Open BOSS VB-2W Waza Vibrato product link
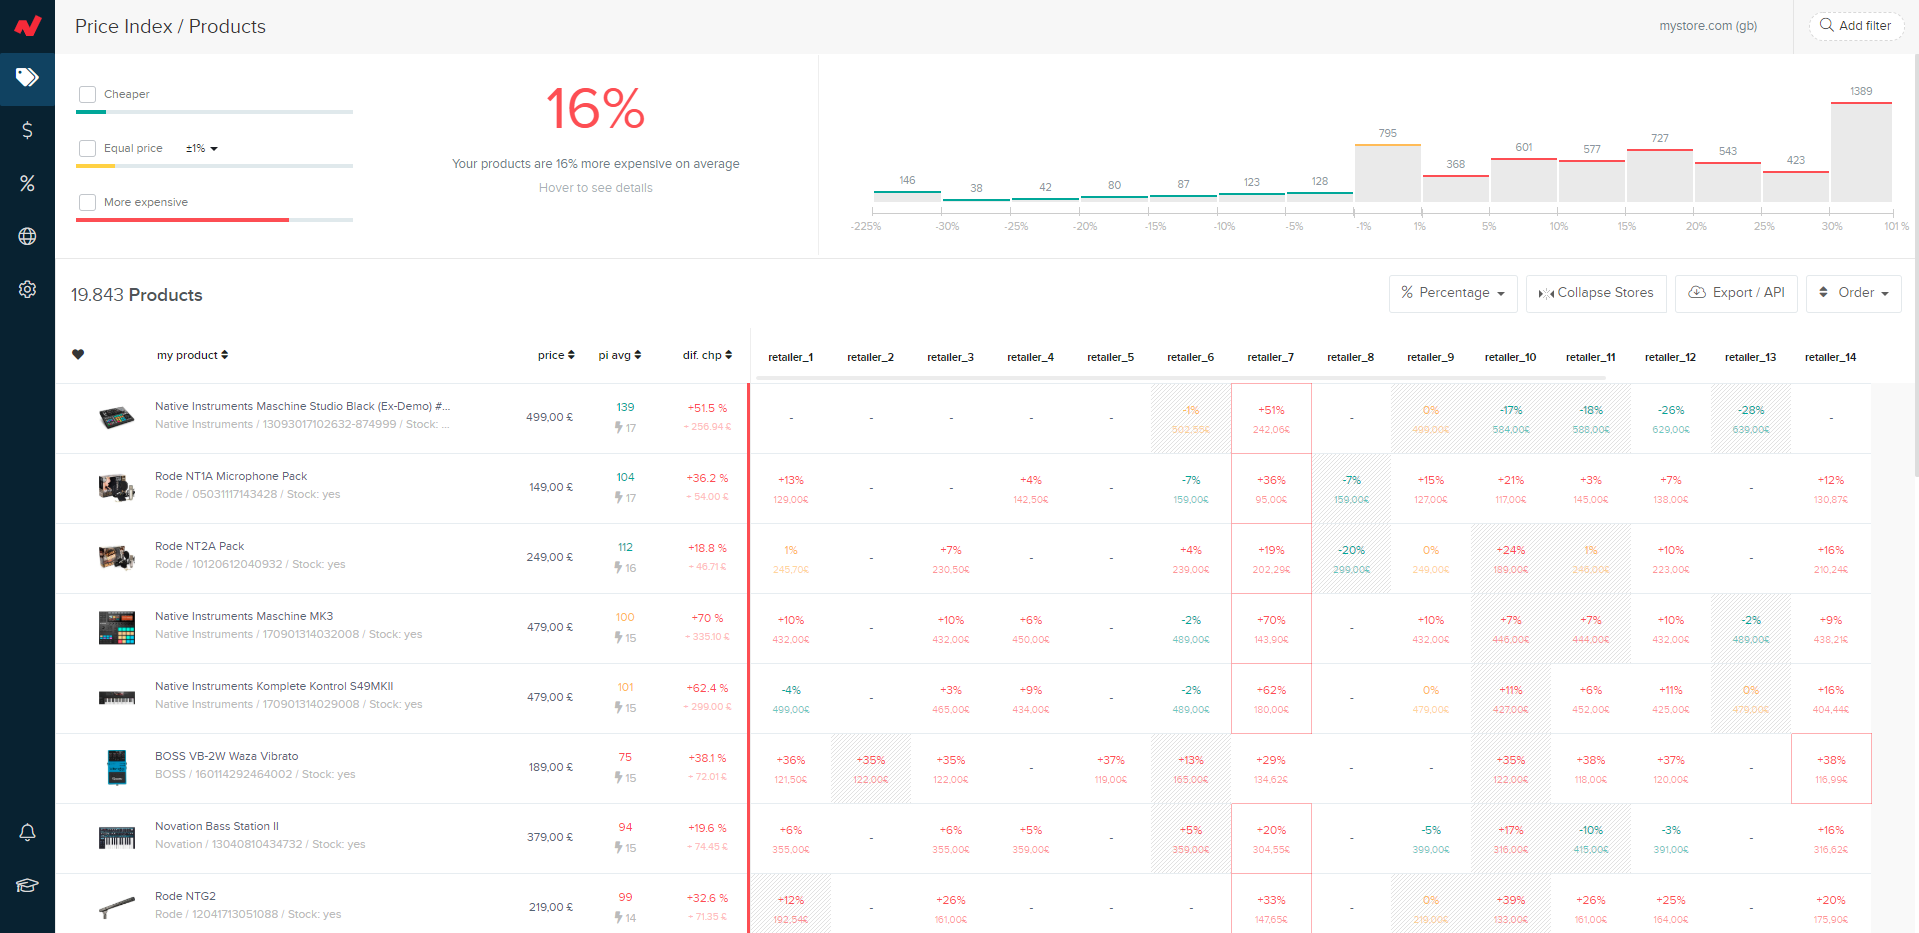Screen dimensions: 1919x933 pyautogui.click(x=226, y=756)
